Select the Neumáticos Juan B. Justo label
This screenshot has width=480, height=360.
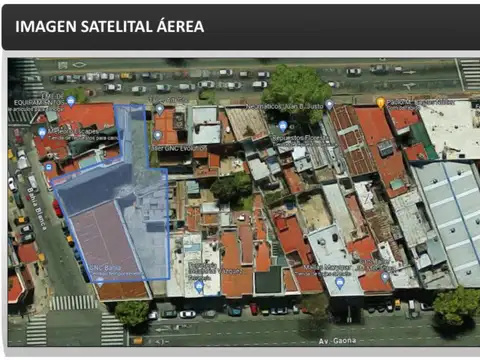click(x=285, y=106)
